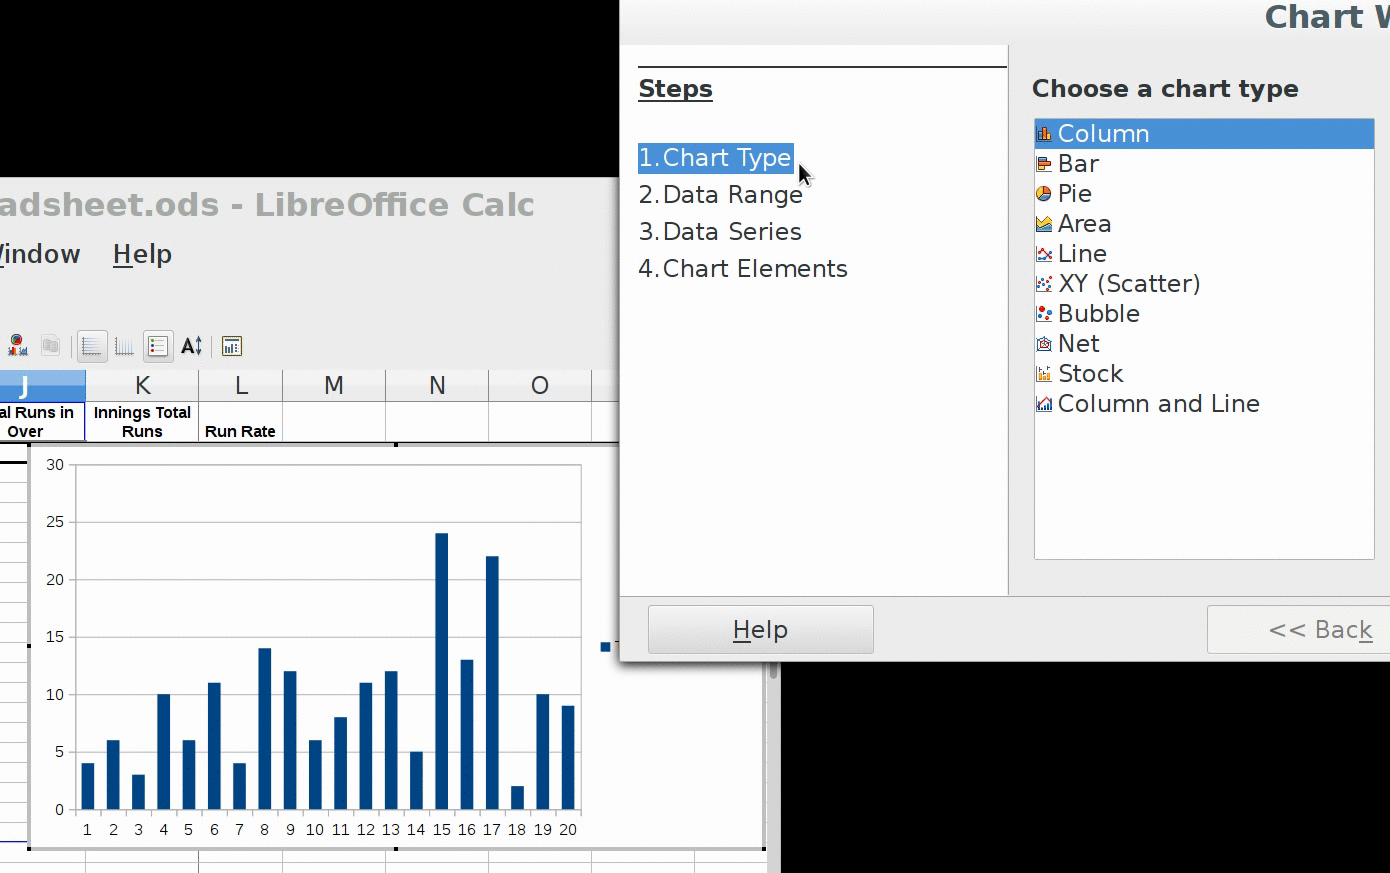Select the Bar chart type
Screen dimensions: 1390x873
[x=1078, y=164]
